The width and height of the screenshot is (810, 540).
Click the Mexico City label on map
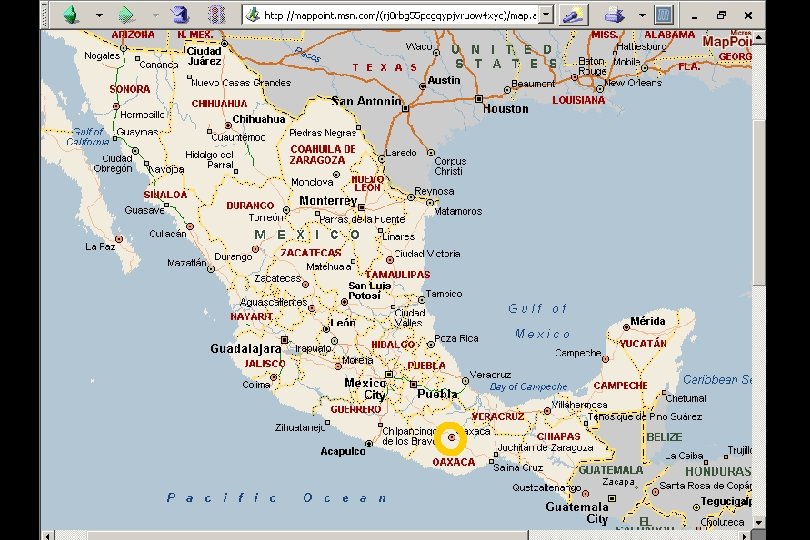point(366,389)
